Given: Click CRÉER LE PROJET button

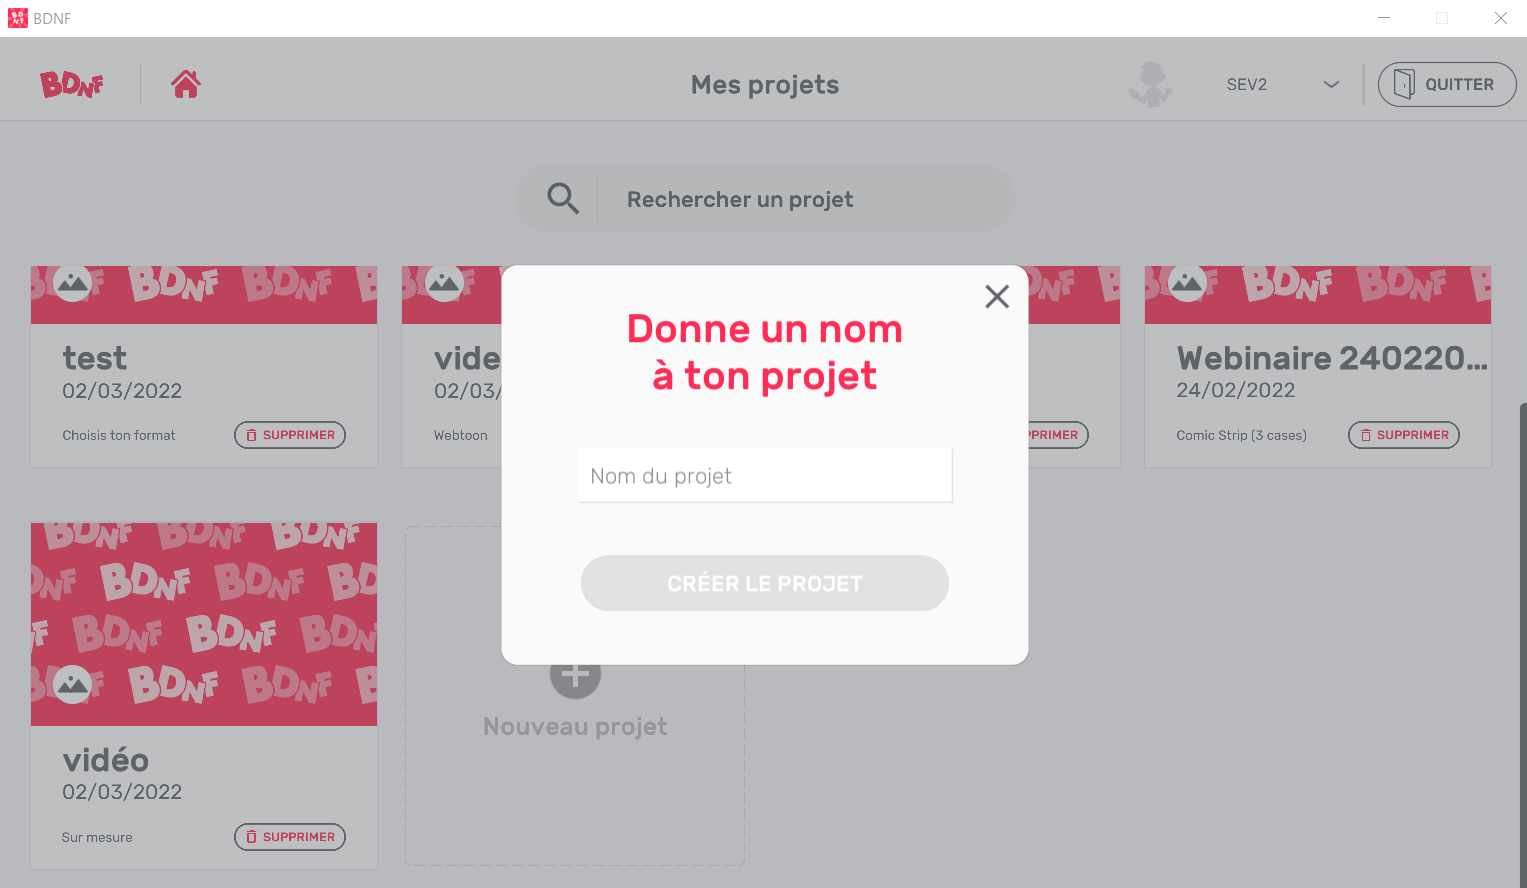Looking at the screenshot, I should [765, 583].
